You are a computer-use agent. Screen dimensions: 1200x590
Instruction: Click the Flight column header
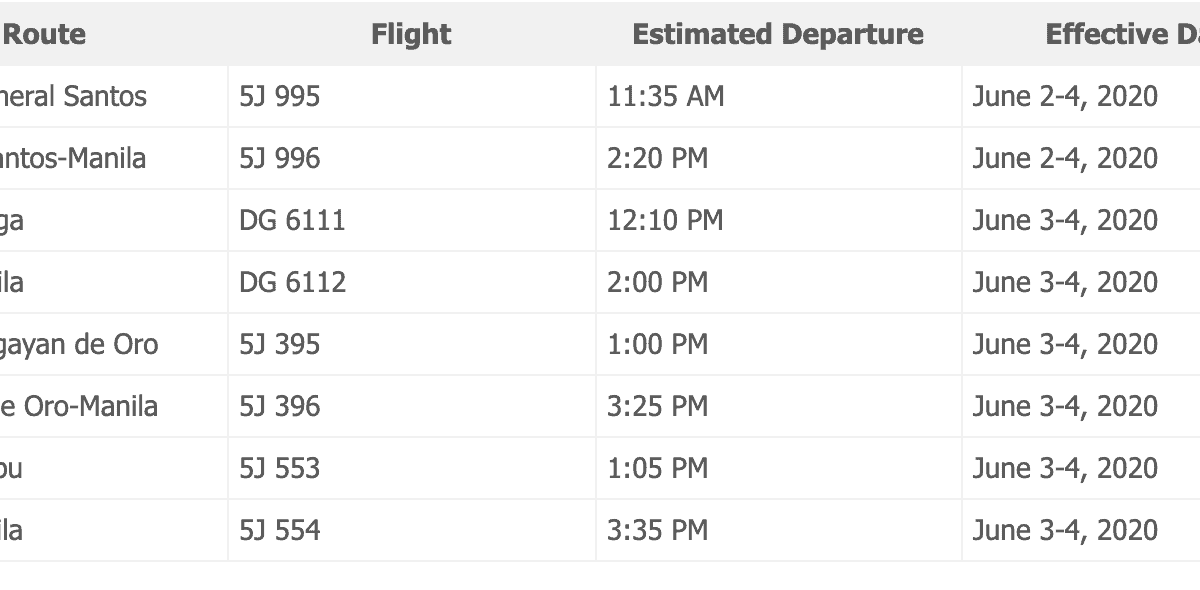[411, 34]
